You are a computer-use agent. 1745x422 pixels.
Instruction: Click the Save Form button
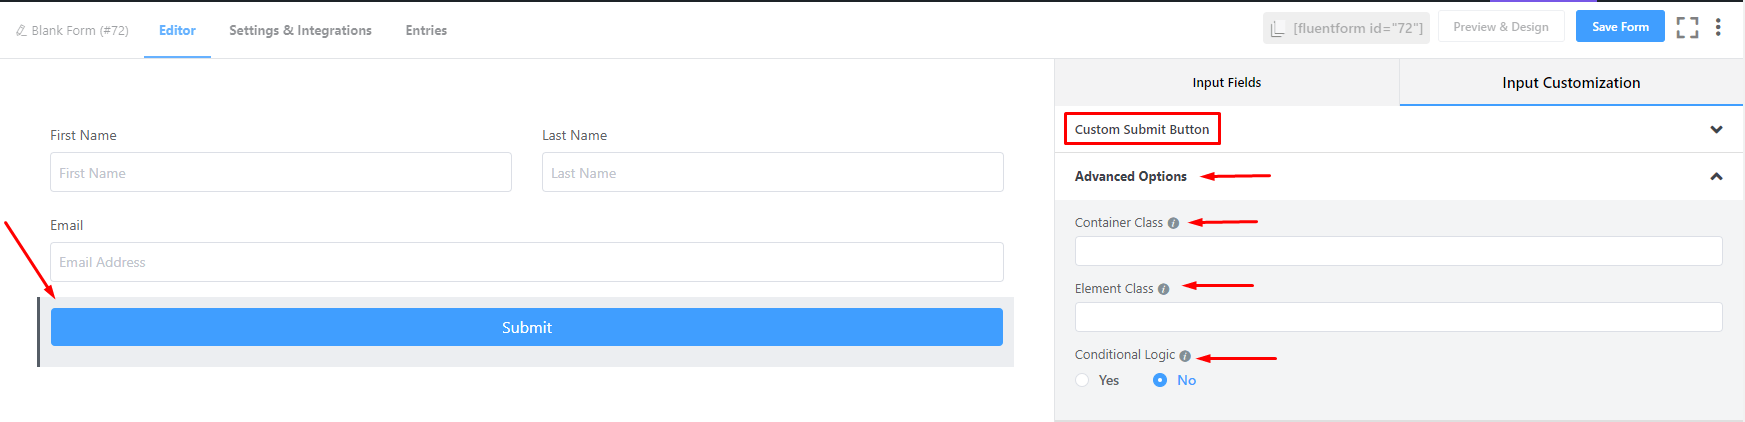pyautogui.click(x=1620, y=27)
